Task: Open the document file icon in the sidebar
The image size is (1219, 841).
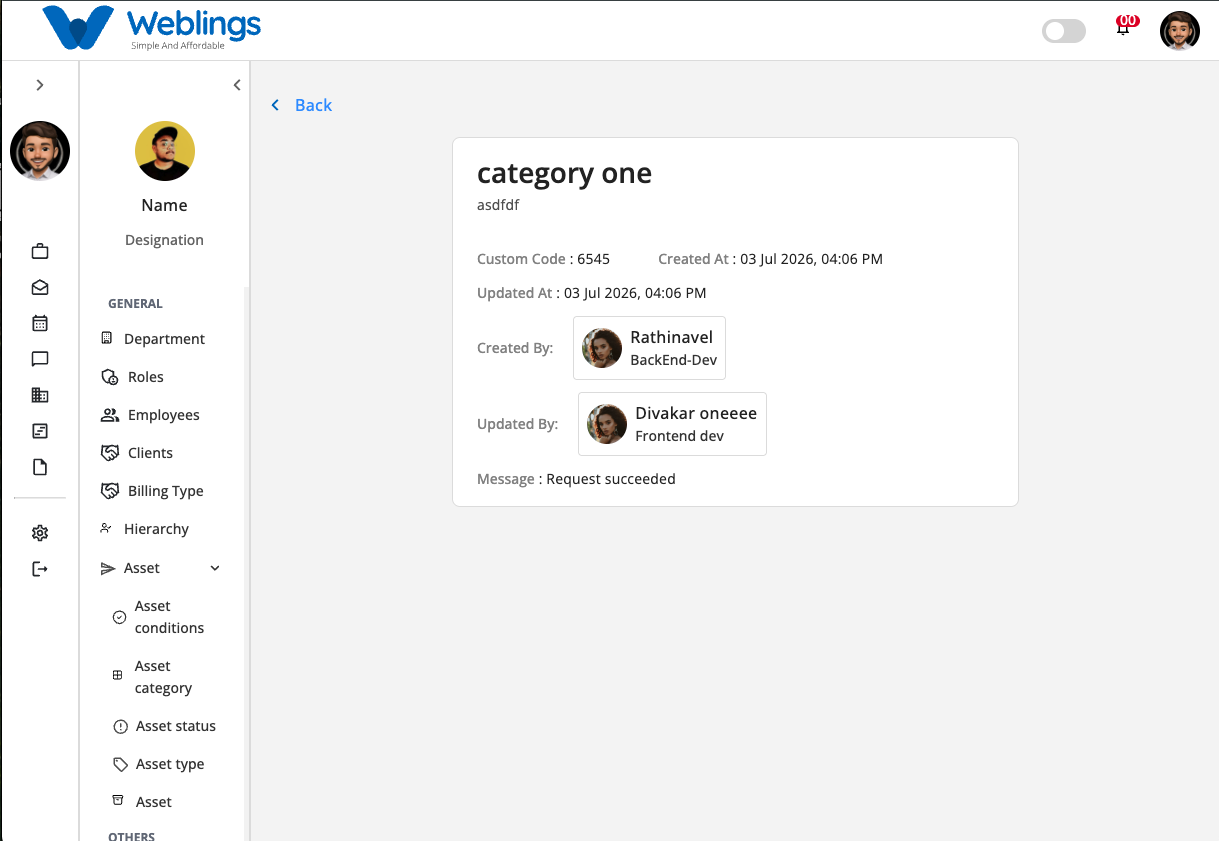Action: click(x=40, y=467)
